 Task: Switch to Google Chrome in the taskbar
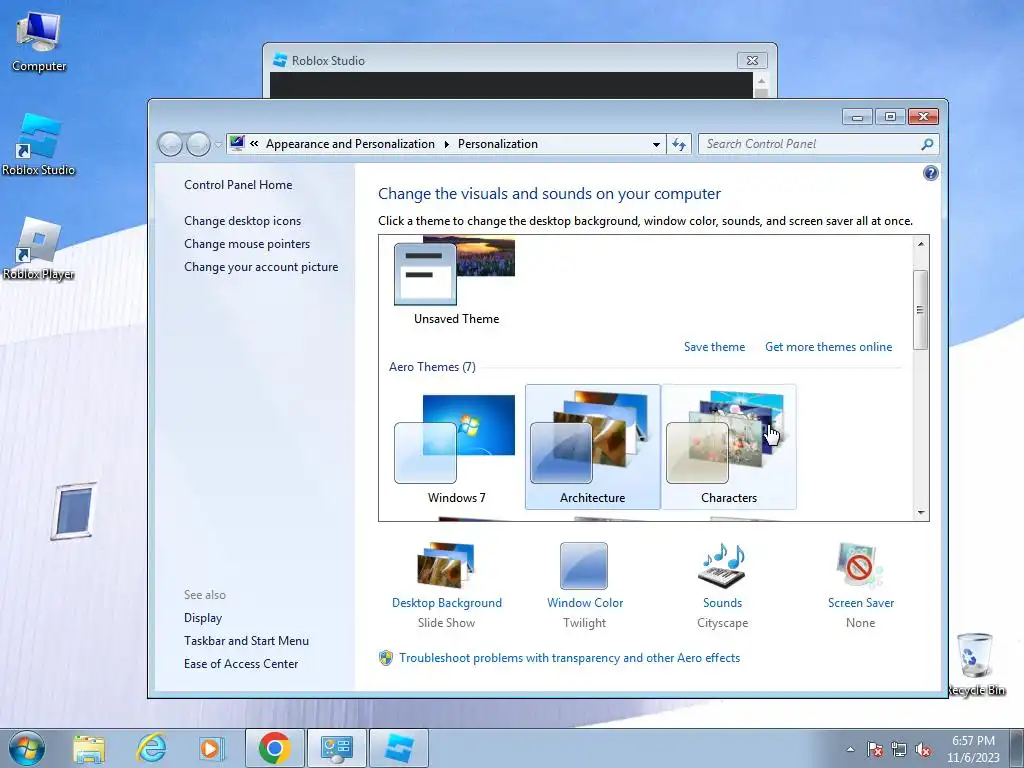pos(274,748)
